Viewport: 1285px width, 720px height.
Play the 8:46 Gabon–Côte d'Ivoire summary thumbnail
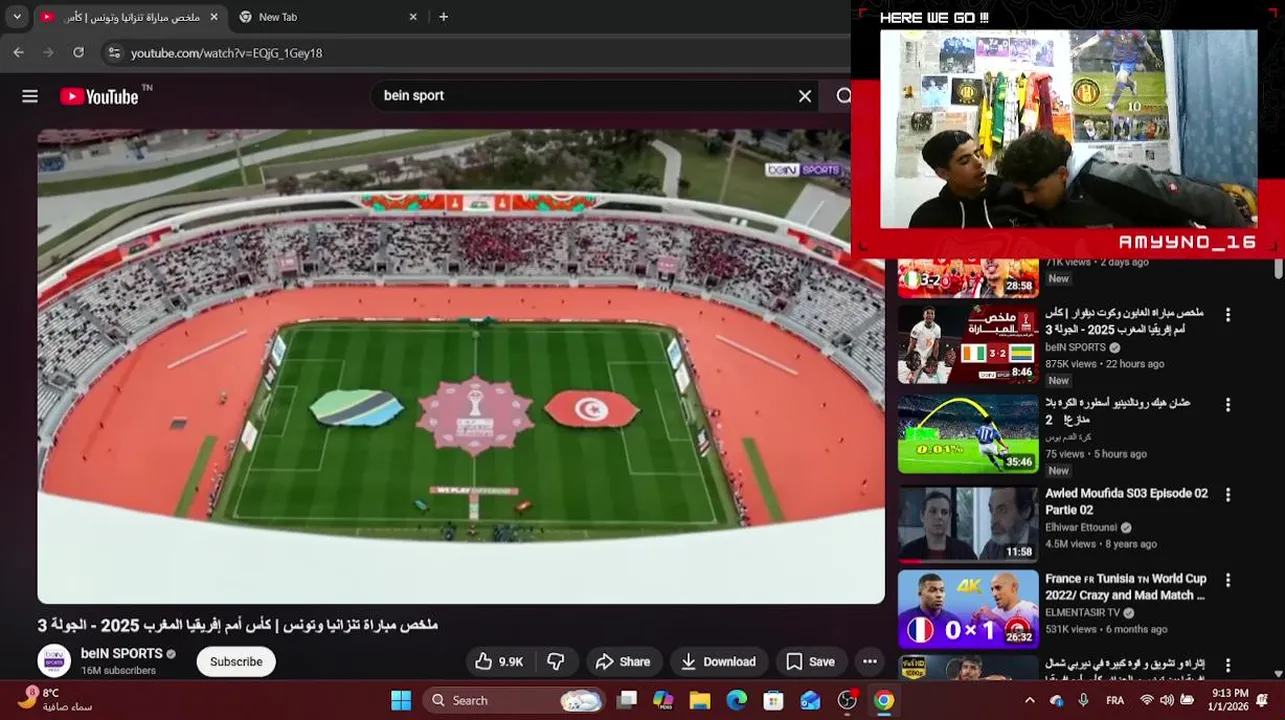pyautogui.click(x=968, y=344)
